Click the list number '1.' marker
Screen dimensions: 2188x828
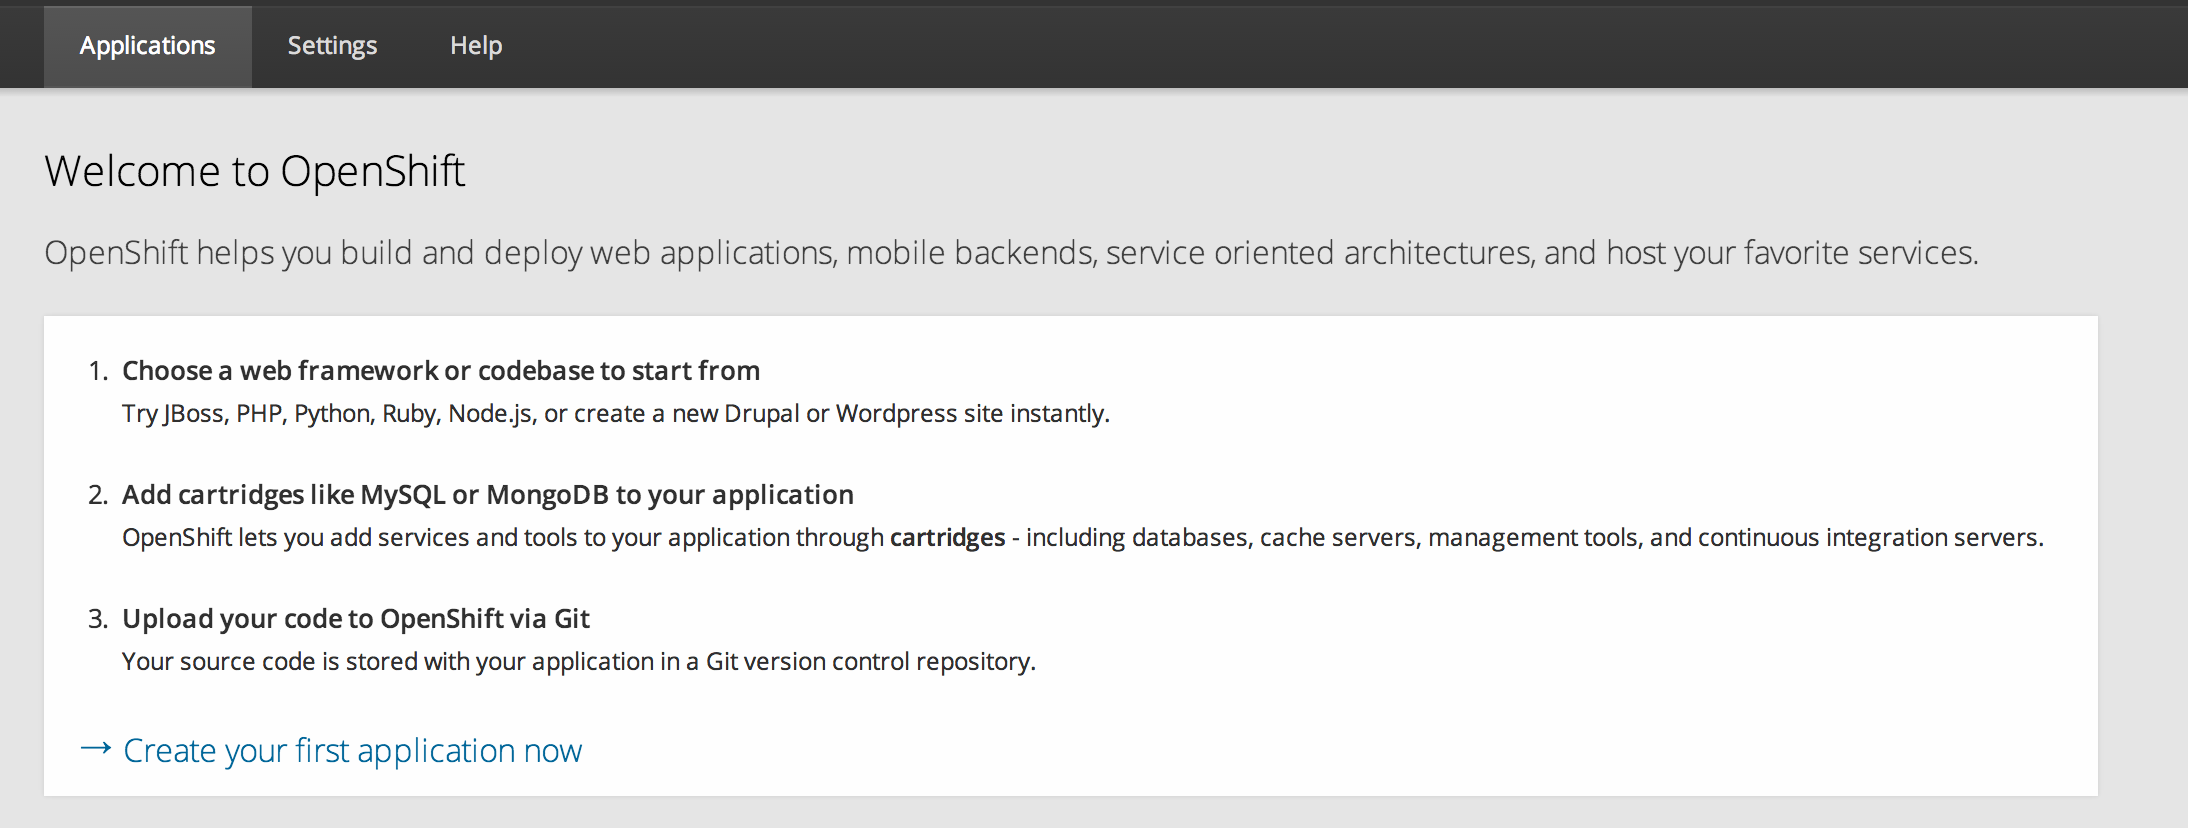(x=97, y=371)
